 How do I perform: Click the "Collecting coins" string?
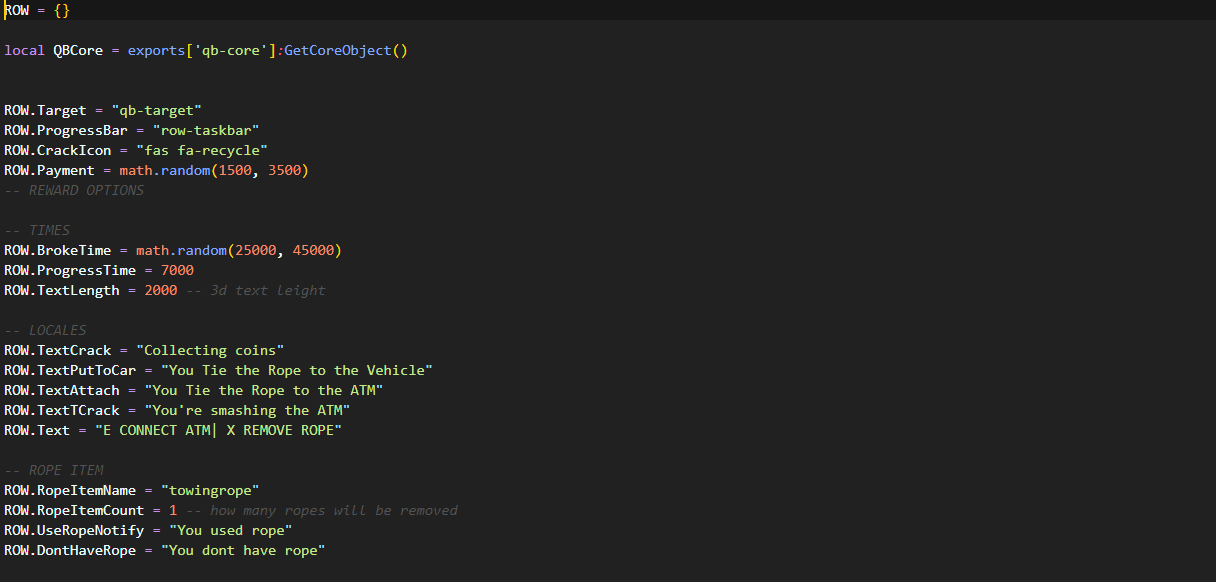(x=210, y=350)
